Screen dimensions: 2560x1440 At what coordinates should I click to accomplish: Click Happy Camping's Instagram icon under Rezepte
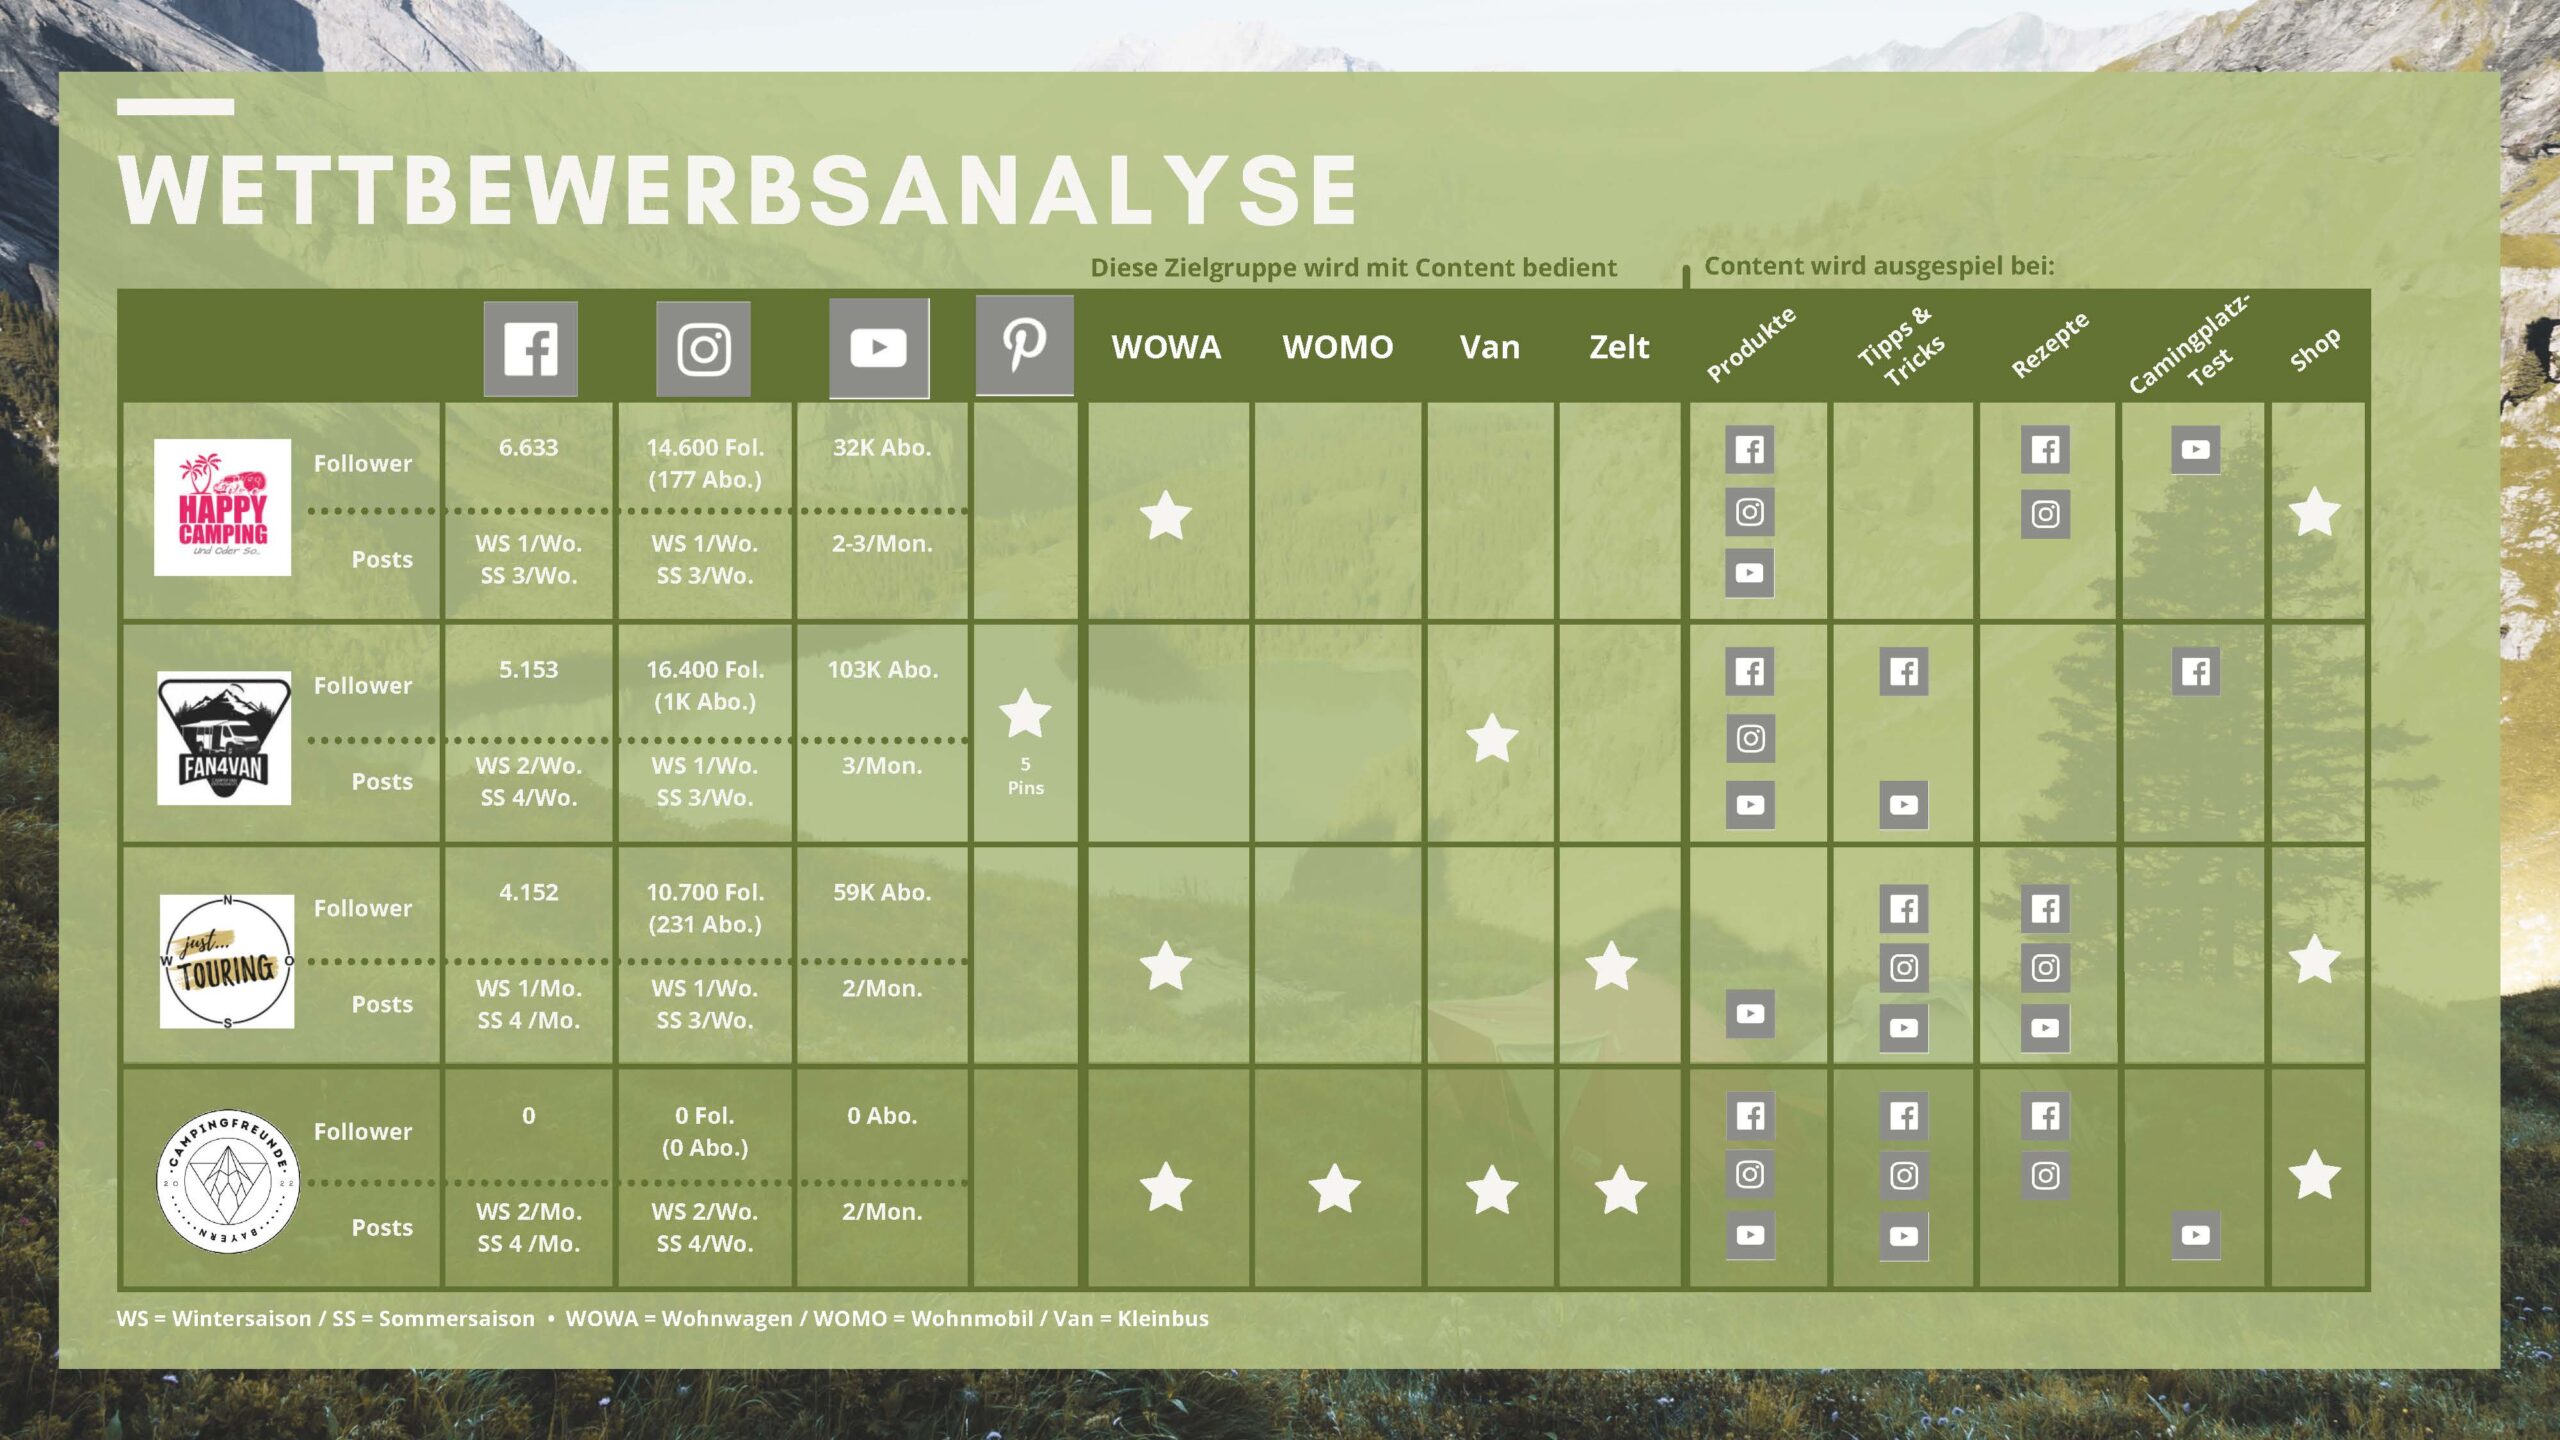(2045, 514)
